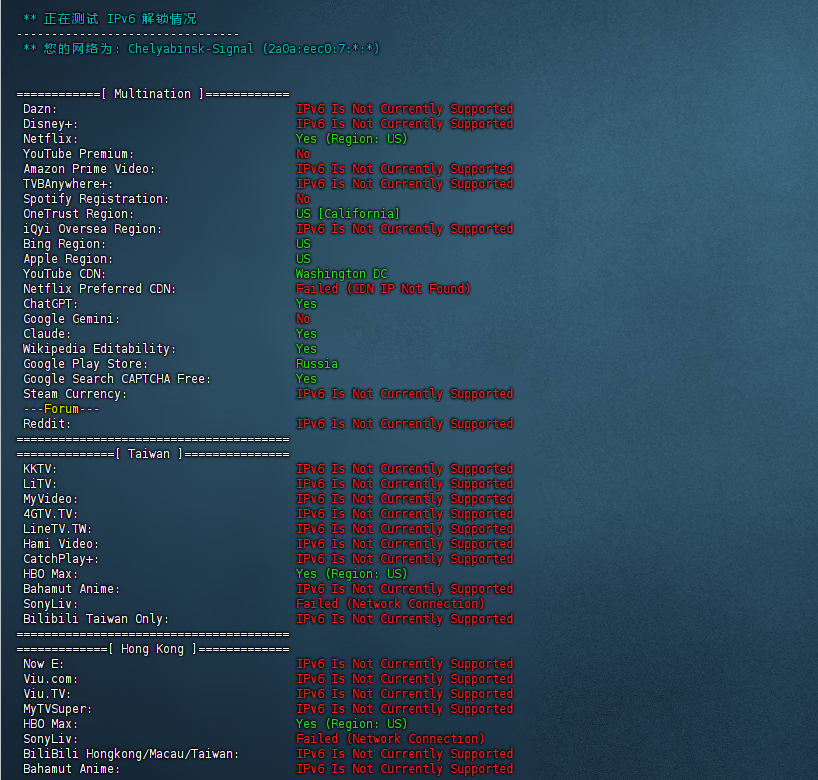Click the Amazon Prime Video: label

coord(89,169)
